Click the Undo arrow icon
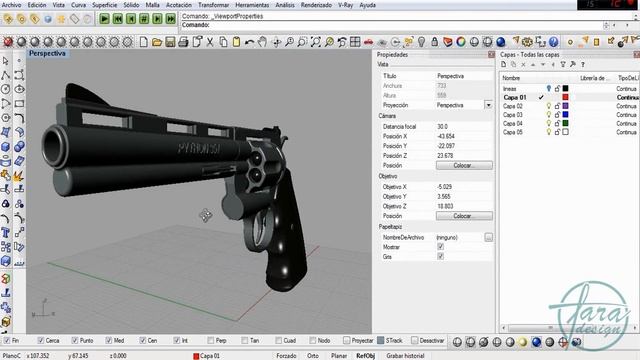This screenshot has width=640, height=360. point(249,42)
